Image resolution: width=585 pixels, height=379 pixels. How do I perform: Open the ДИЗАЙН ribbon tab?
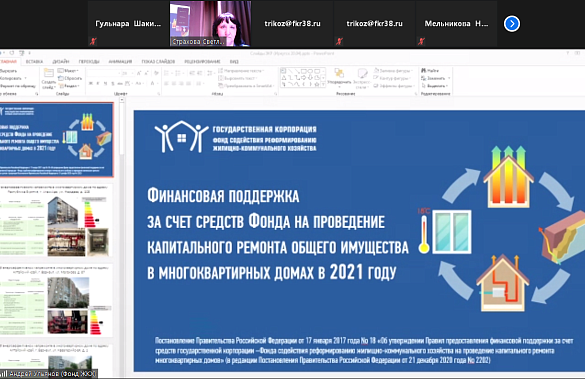pos(61,61)
